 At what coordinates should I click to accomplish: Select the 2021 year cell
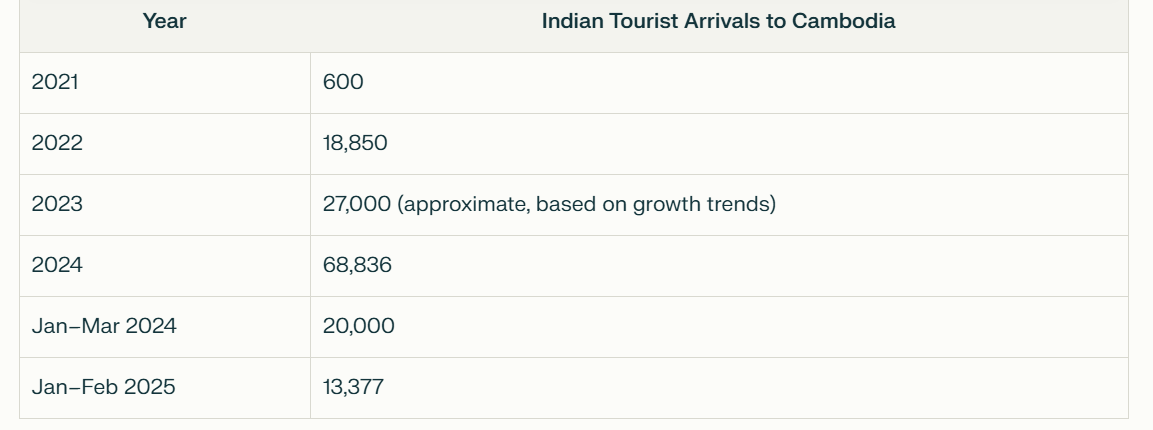pyautogui.click(x=55, y=82)
